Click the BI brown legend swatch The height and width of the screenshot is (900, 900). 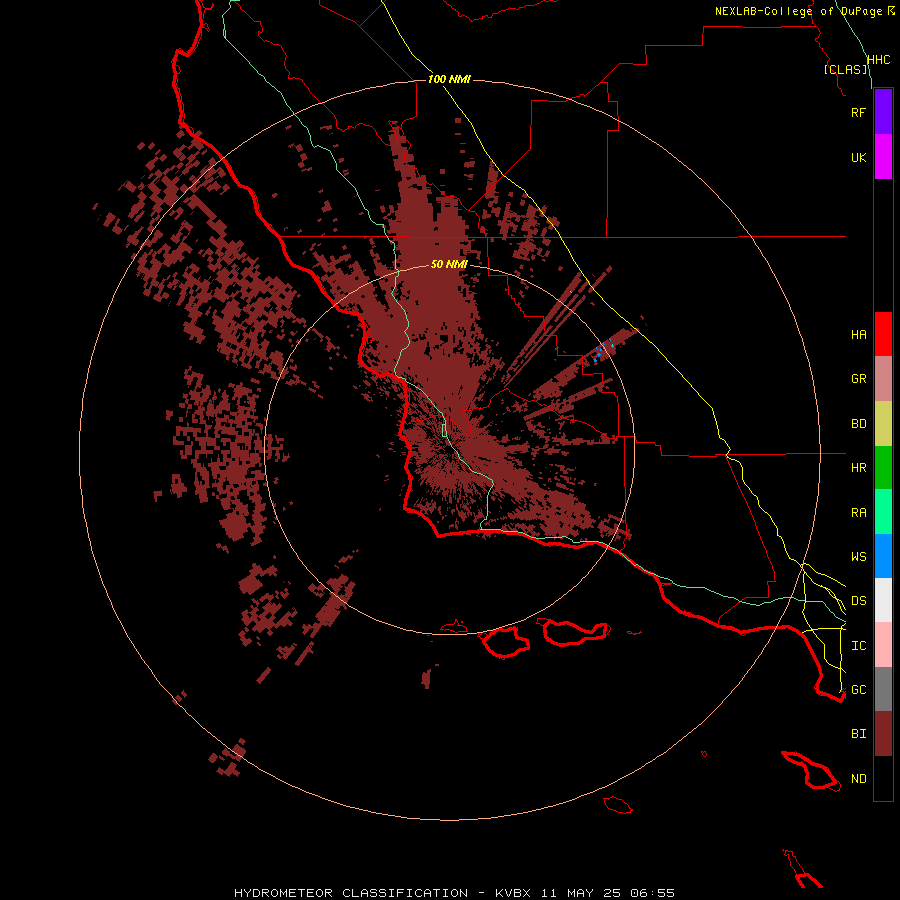point(883,734)
